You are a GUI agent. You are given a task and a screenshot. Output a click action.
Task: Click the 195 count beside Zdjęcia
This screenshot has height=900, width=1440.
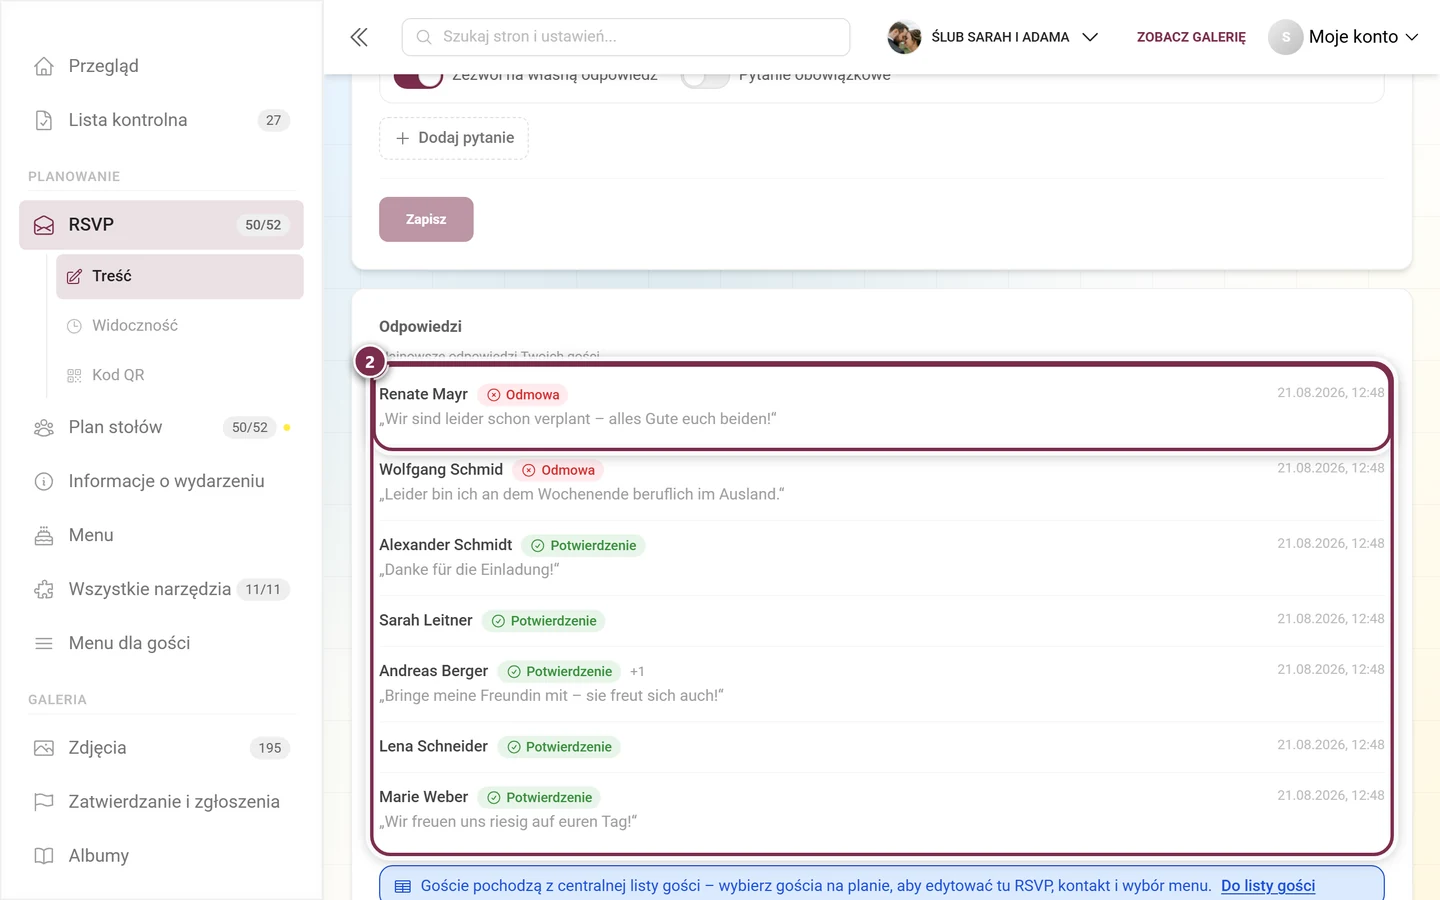pyautogui.click(x=270, y=748)
